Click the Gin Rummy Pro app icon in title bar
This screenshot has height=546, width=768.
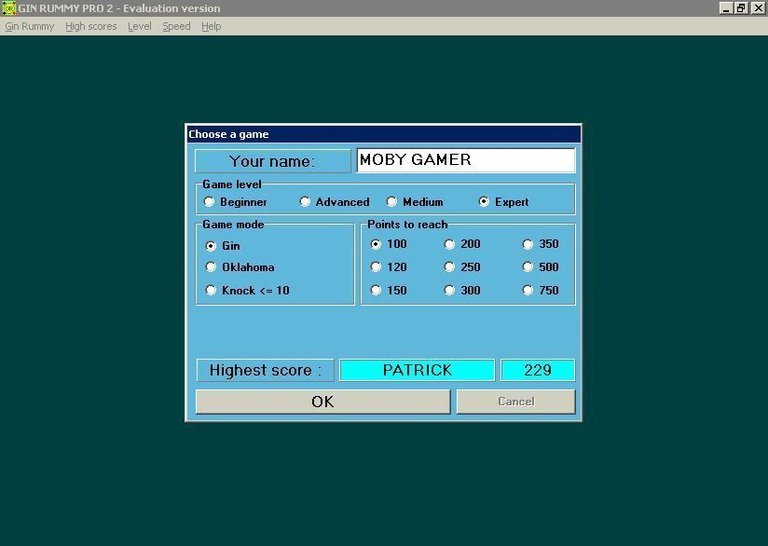(9, 8)
